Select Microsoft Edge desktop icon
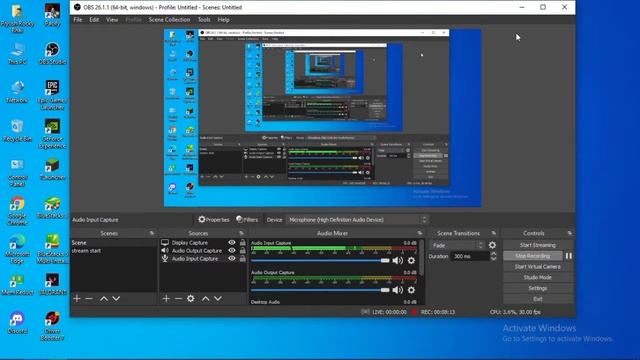This screenshot has height=360, width=640. point(17,249)
